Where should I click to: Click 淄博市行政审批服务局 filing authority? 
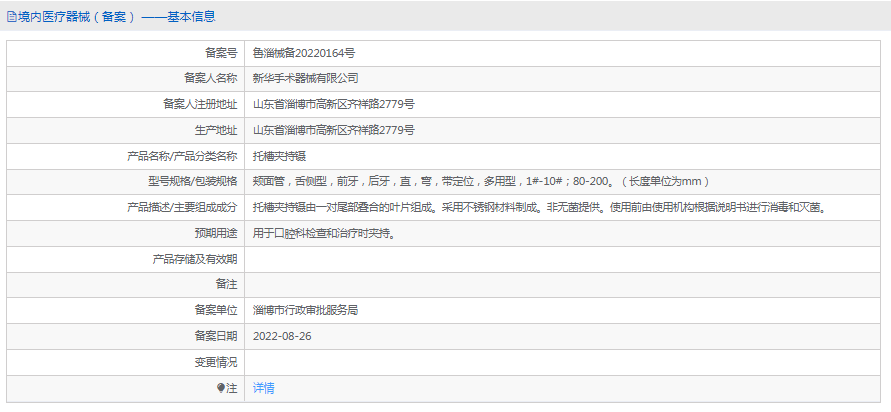click(305, 311)
